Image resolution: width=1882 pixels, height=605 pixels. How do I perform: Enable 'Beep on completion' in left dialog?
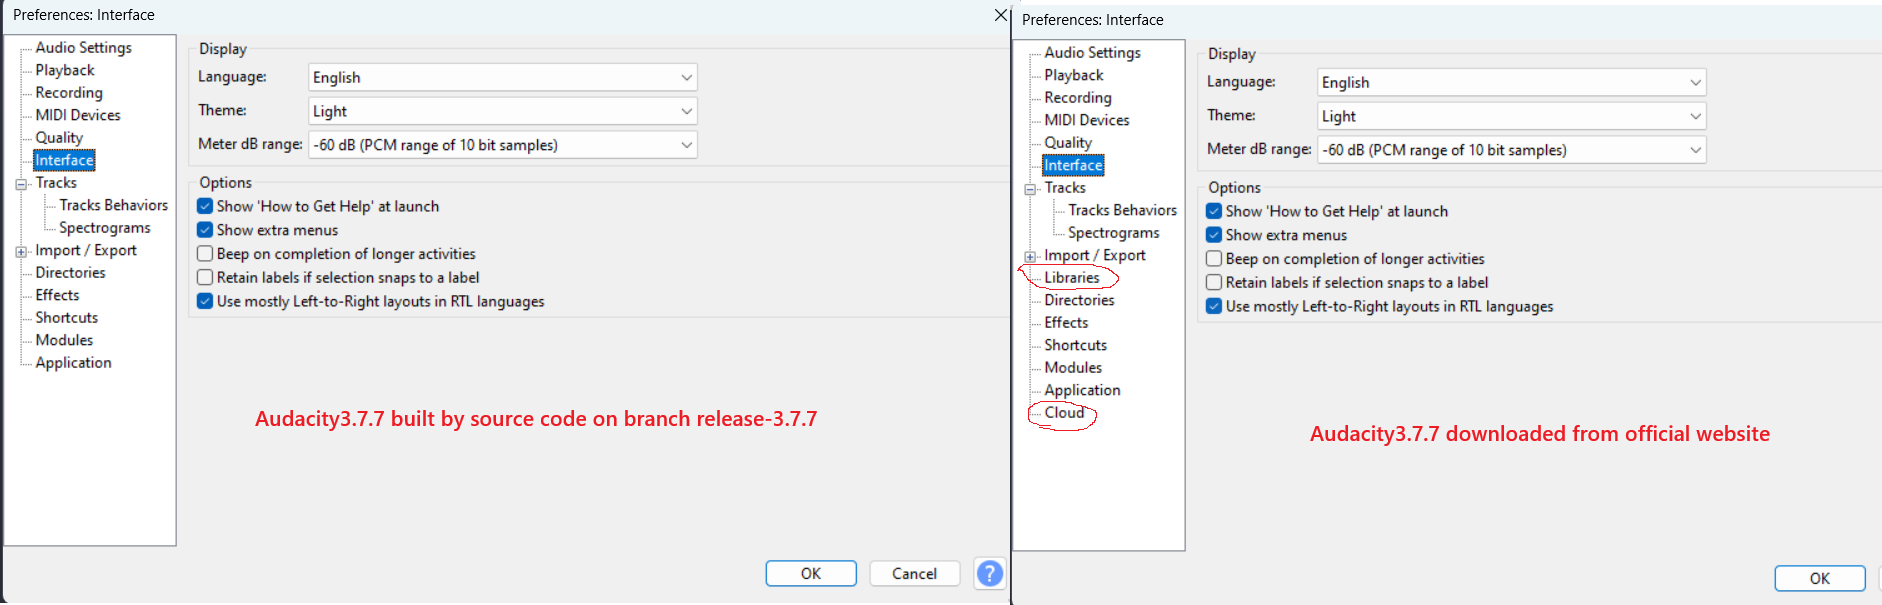tap(205, 254)
